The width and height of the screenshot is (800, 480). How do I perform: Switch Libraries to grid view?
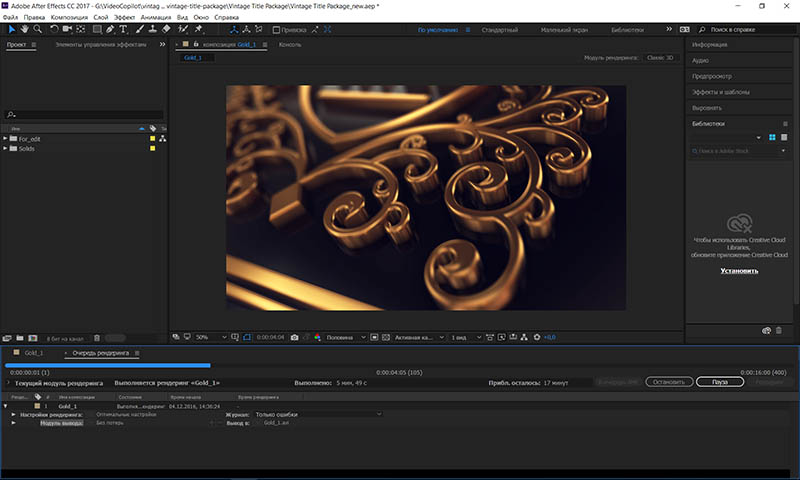click(772, 137)
